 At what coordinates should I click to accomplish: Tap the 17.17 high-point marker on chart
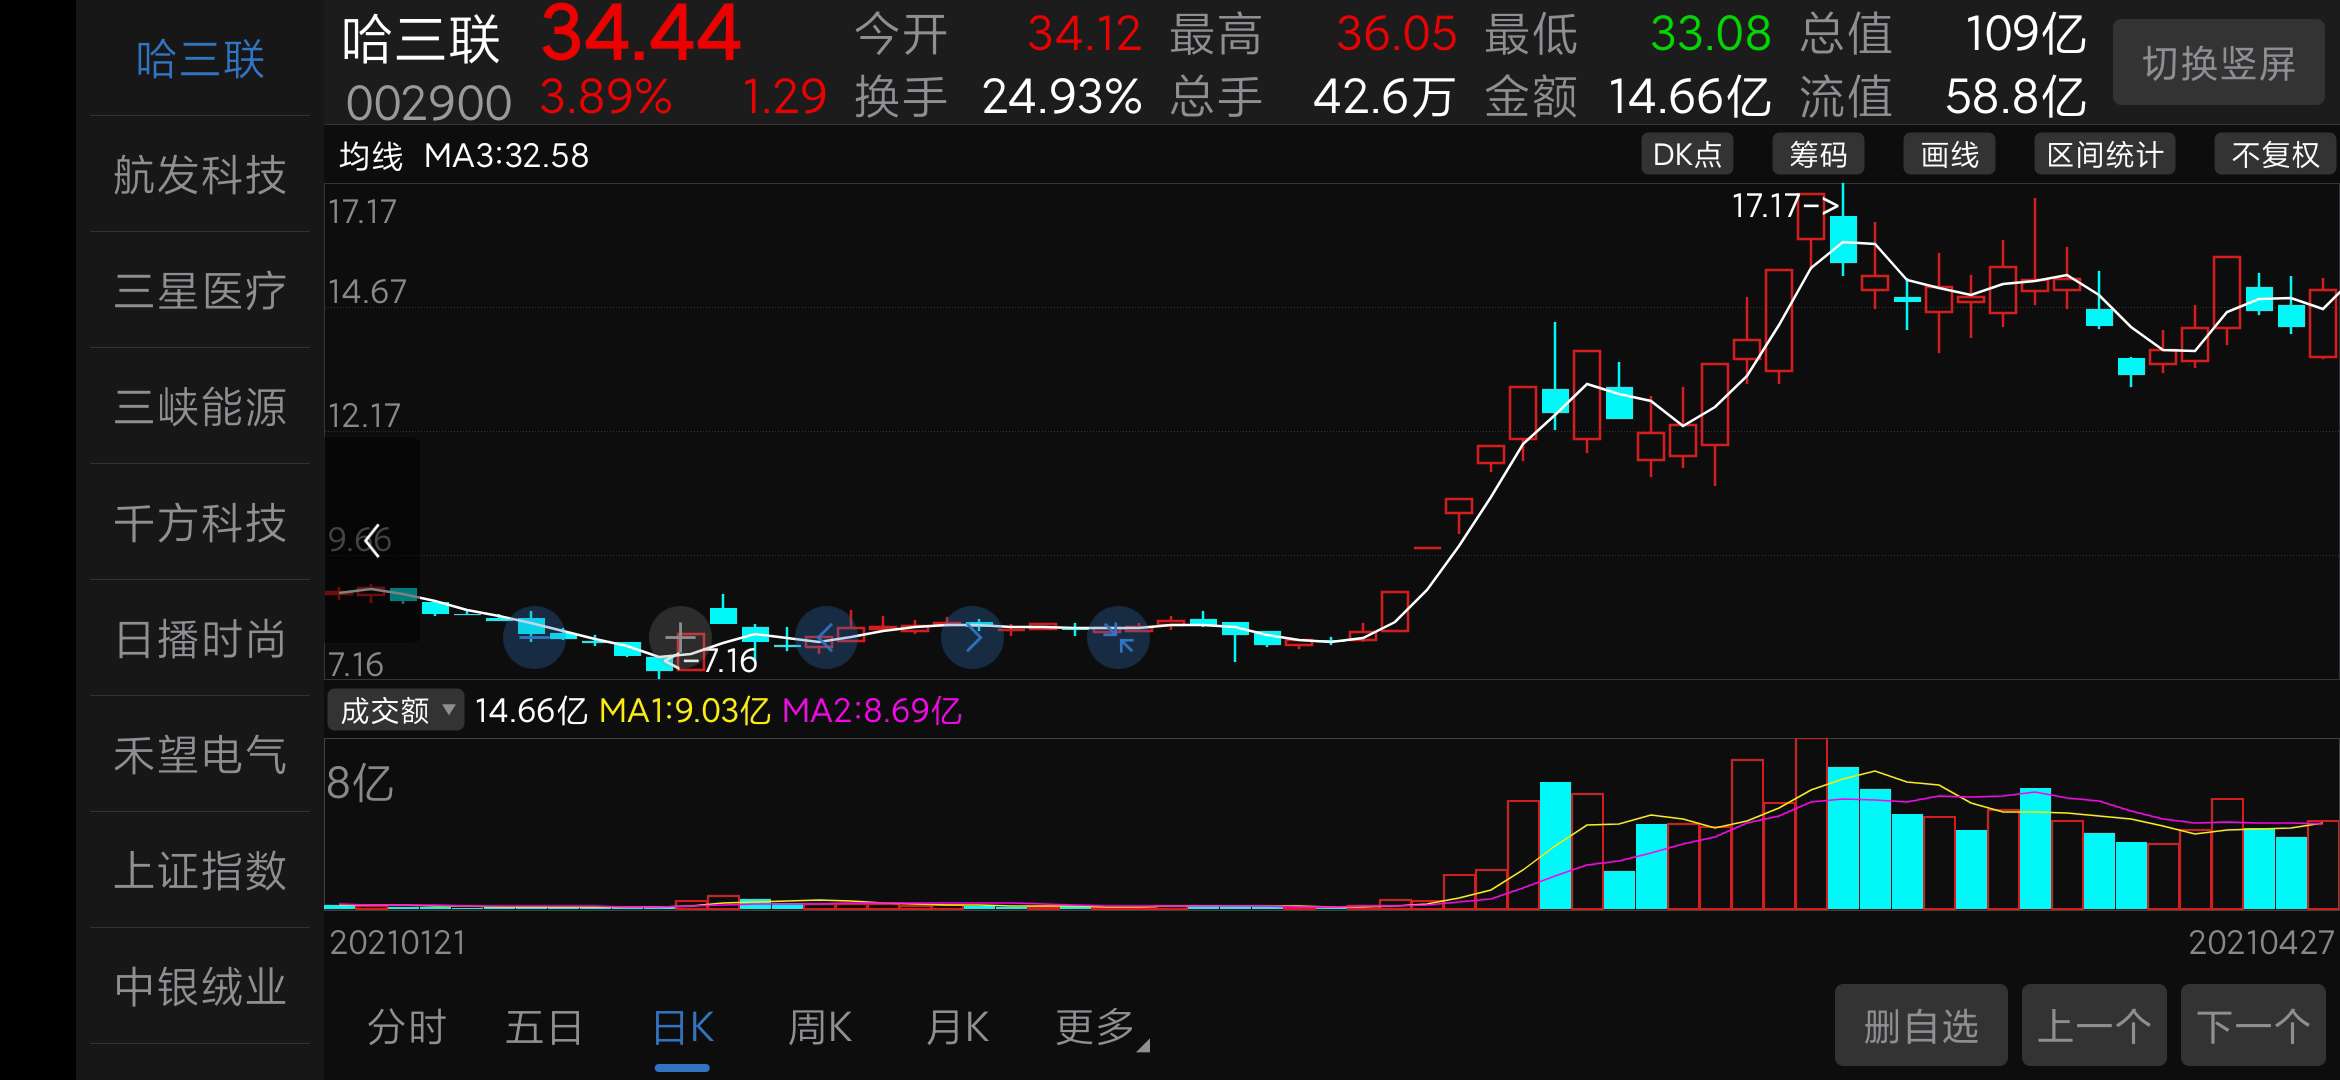[1785, 206]
